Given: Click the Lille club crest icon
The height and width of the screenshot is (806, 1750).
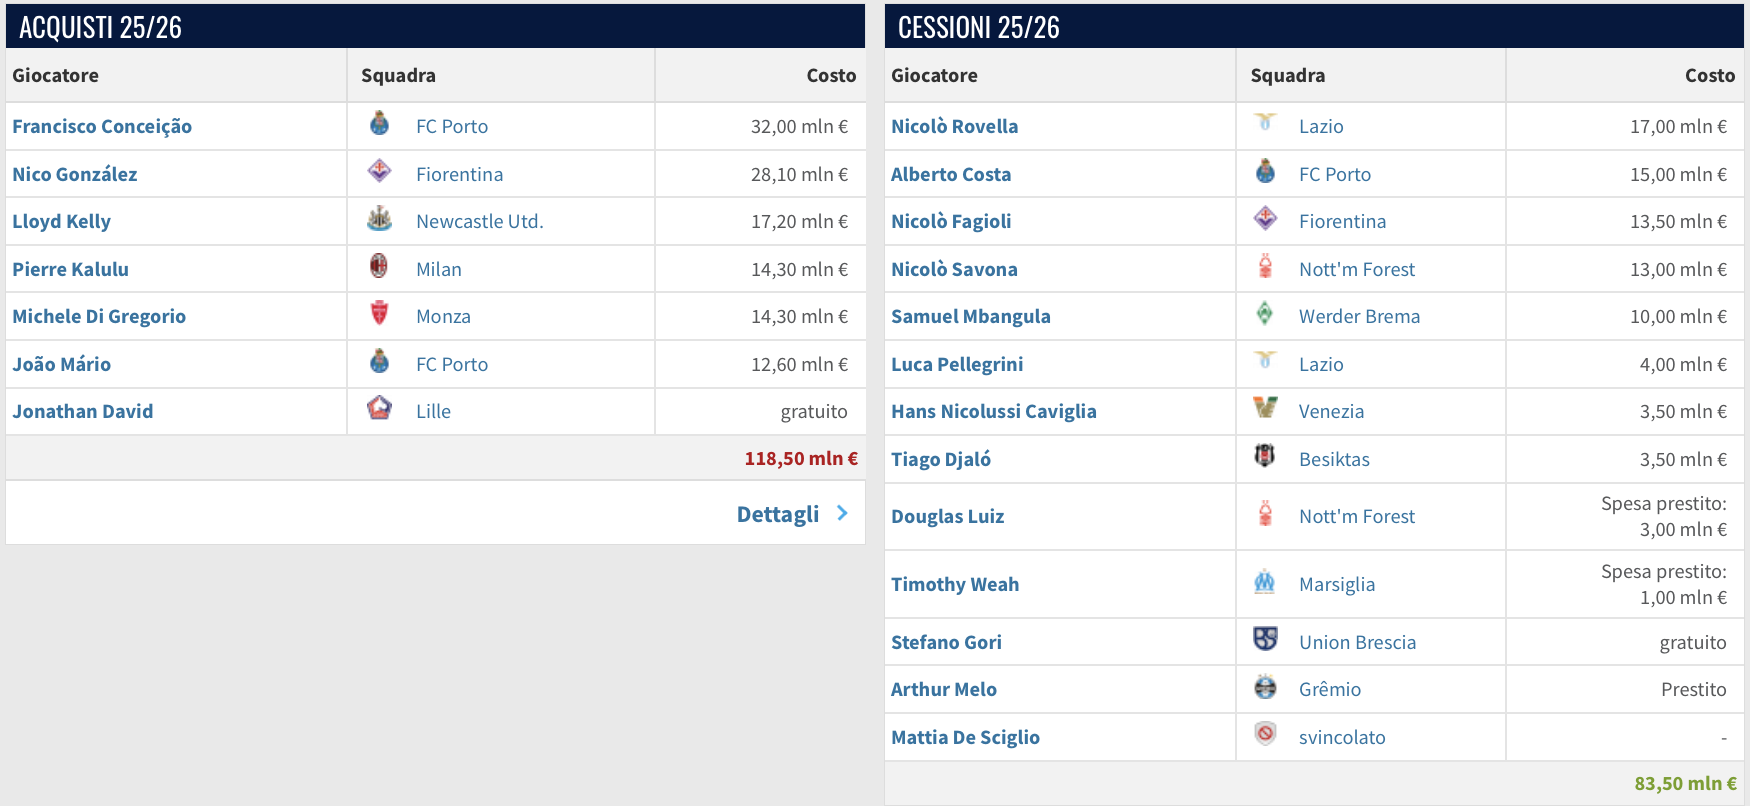Looking at the screenshot, I should 379,408.
